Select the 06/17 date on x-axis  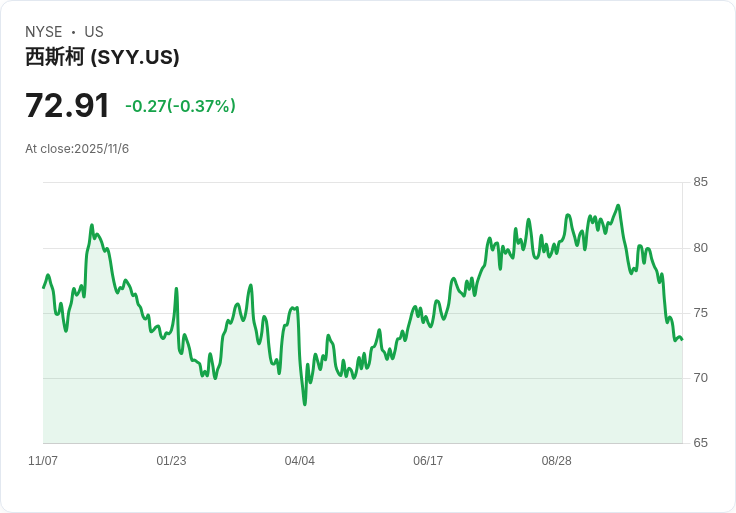coord(428,460)
